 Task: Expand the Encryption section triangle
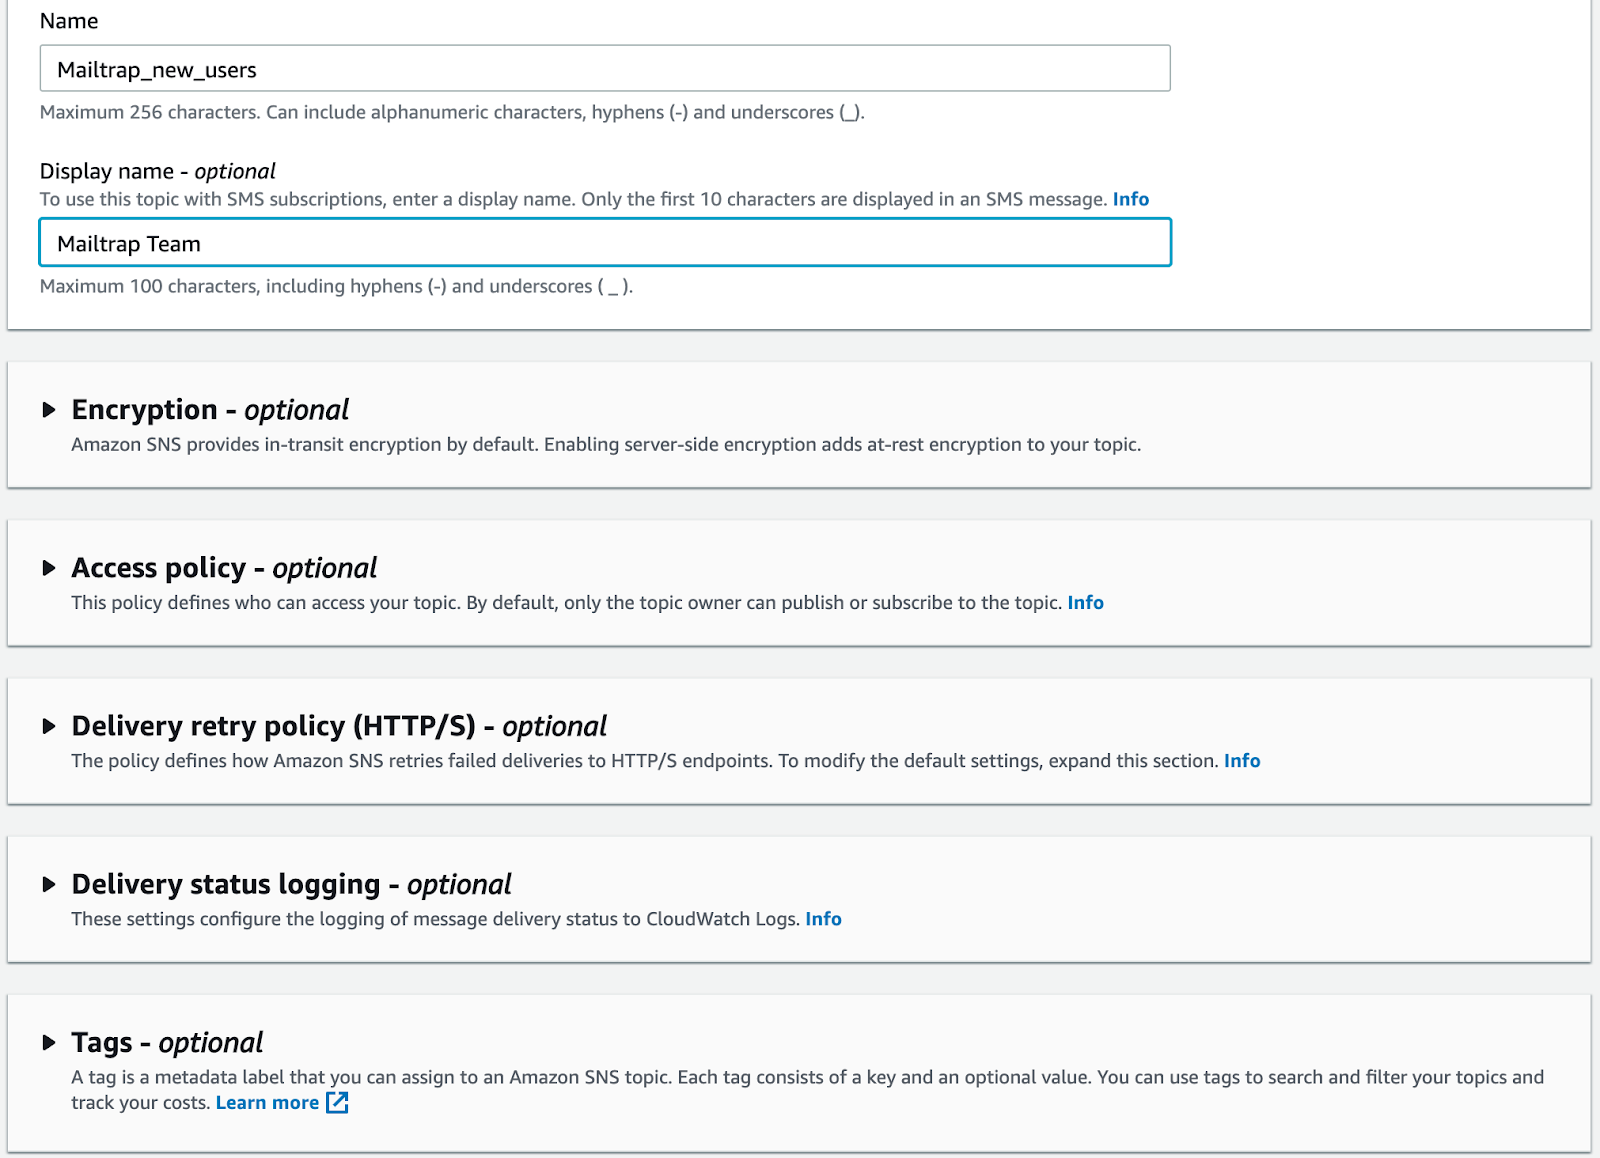pyautogui.click(x=48, y=410)
